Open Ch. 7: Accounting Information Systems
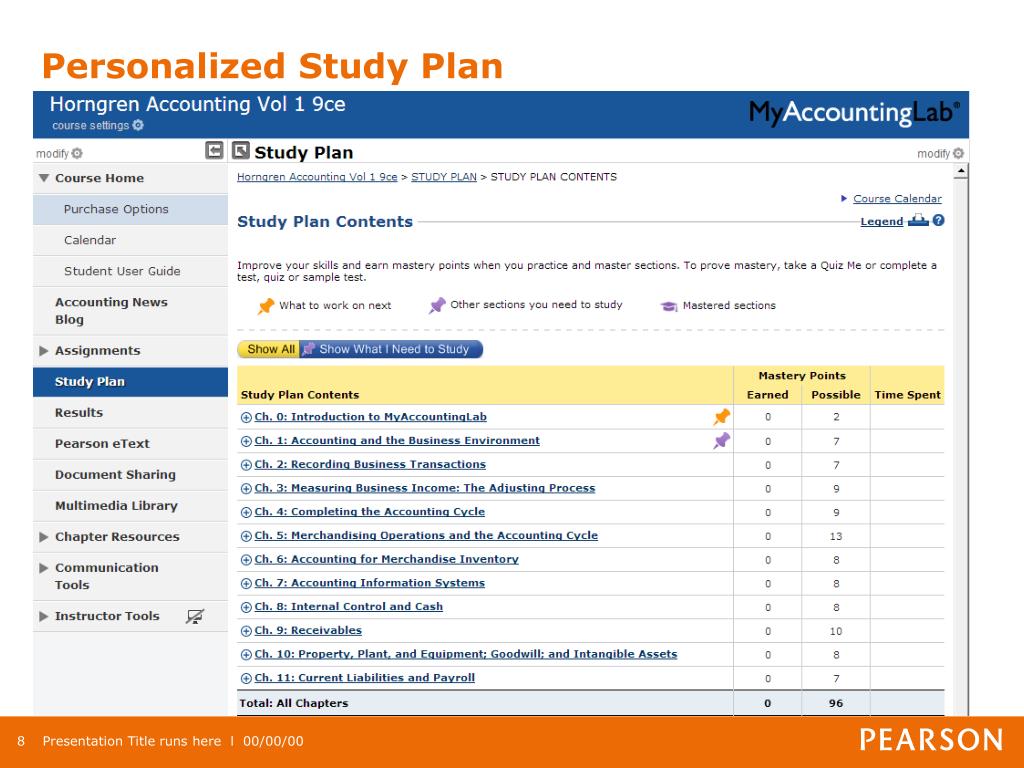Image resolution: width=1024 pixels, height=768 pixels. click(x=370, y=583)
